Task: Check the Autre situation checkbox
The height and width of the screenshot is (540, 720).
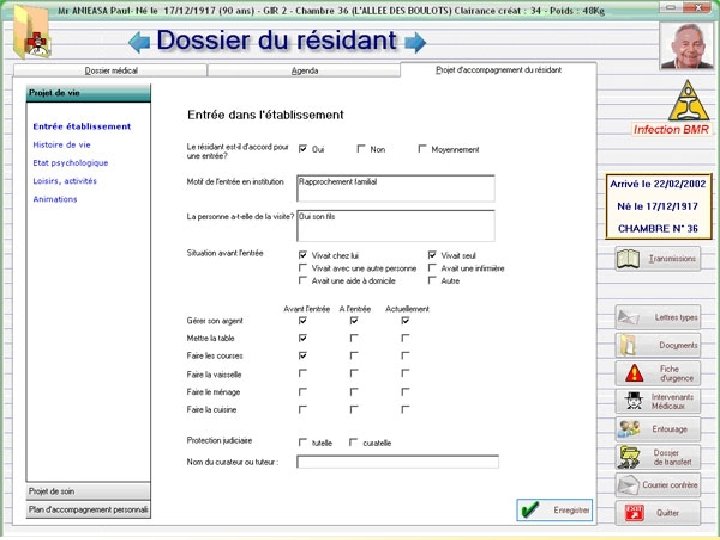Action: coord(432,280)
